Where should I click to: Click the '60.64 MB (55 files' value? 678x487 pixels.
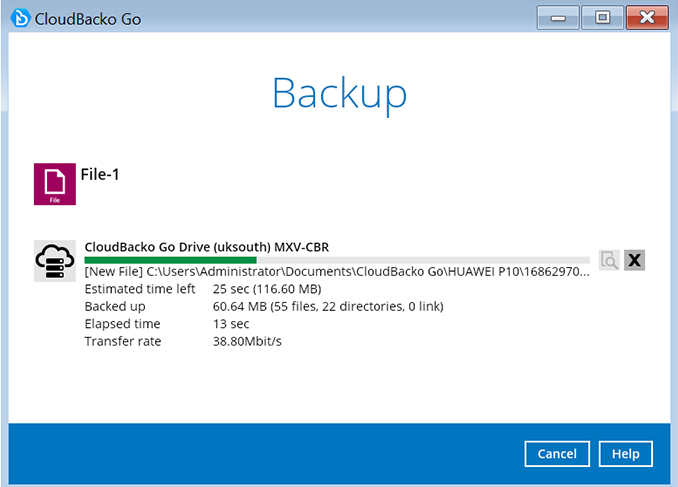click(x=328, y=306)
